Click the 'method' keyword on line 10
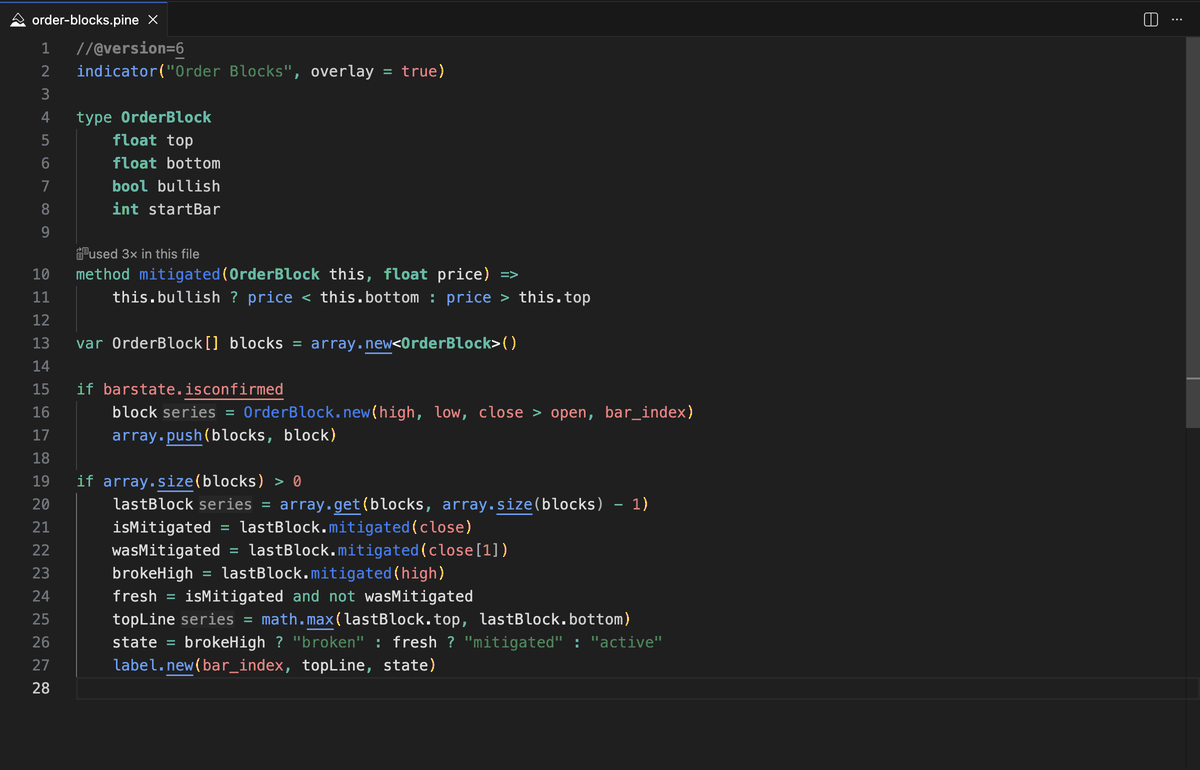Screen dimensions: 1200x770 tap(103, 274)
